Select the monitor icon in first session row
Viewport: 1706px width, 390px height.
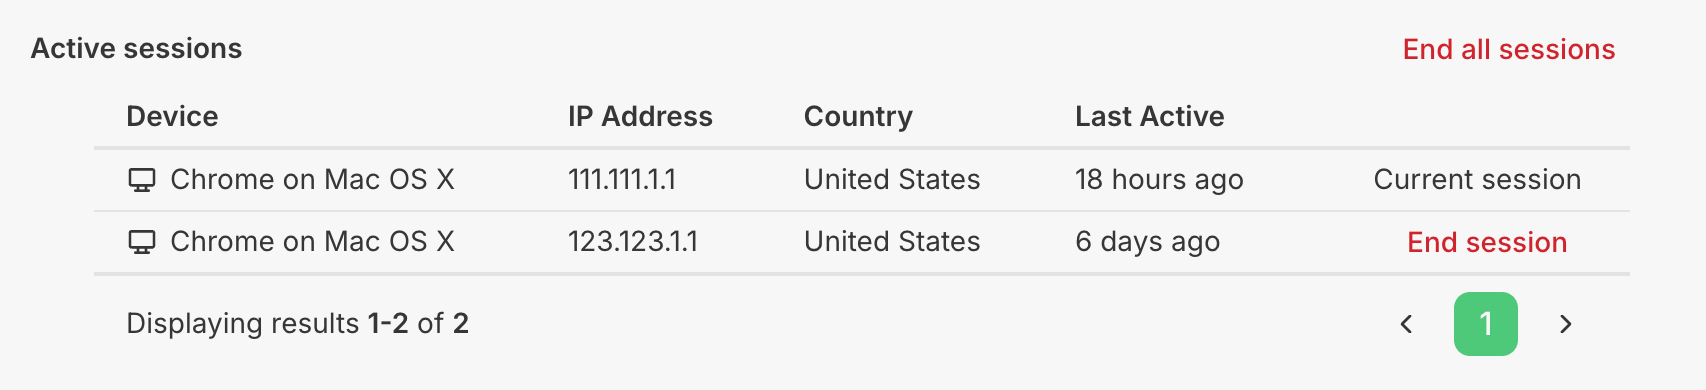[142, 180]
